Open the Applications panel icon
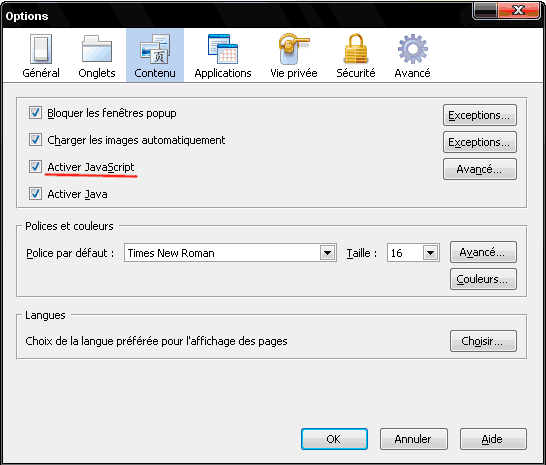 [x=223, y=49]
